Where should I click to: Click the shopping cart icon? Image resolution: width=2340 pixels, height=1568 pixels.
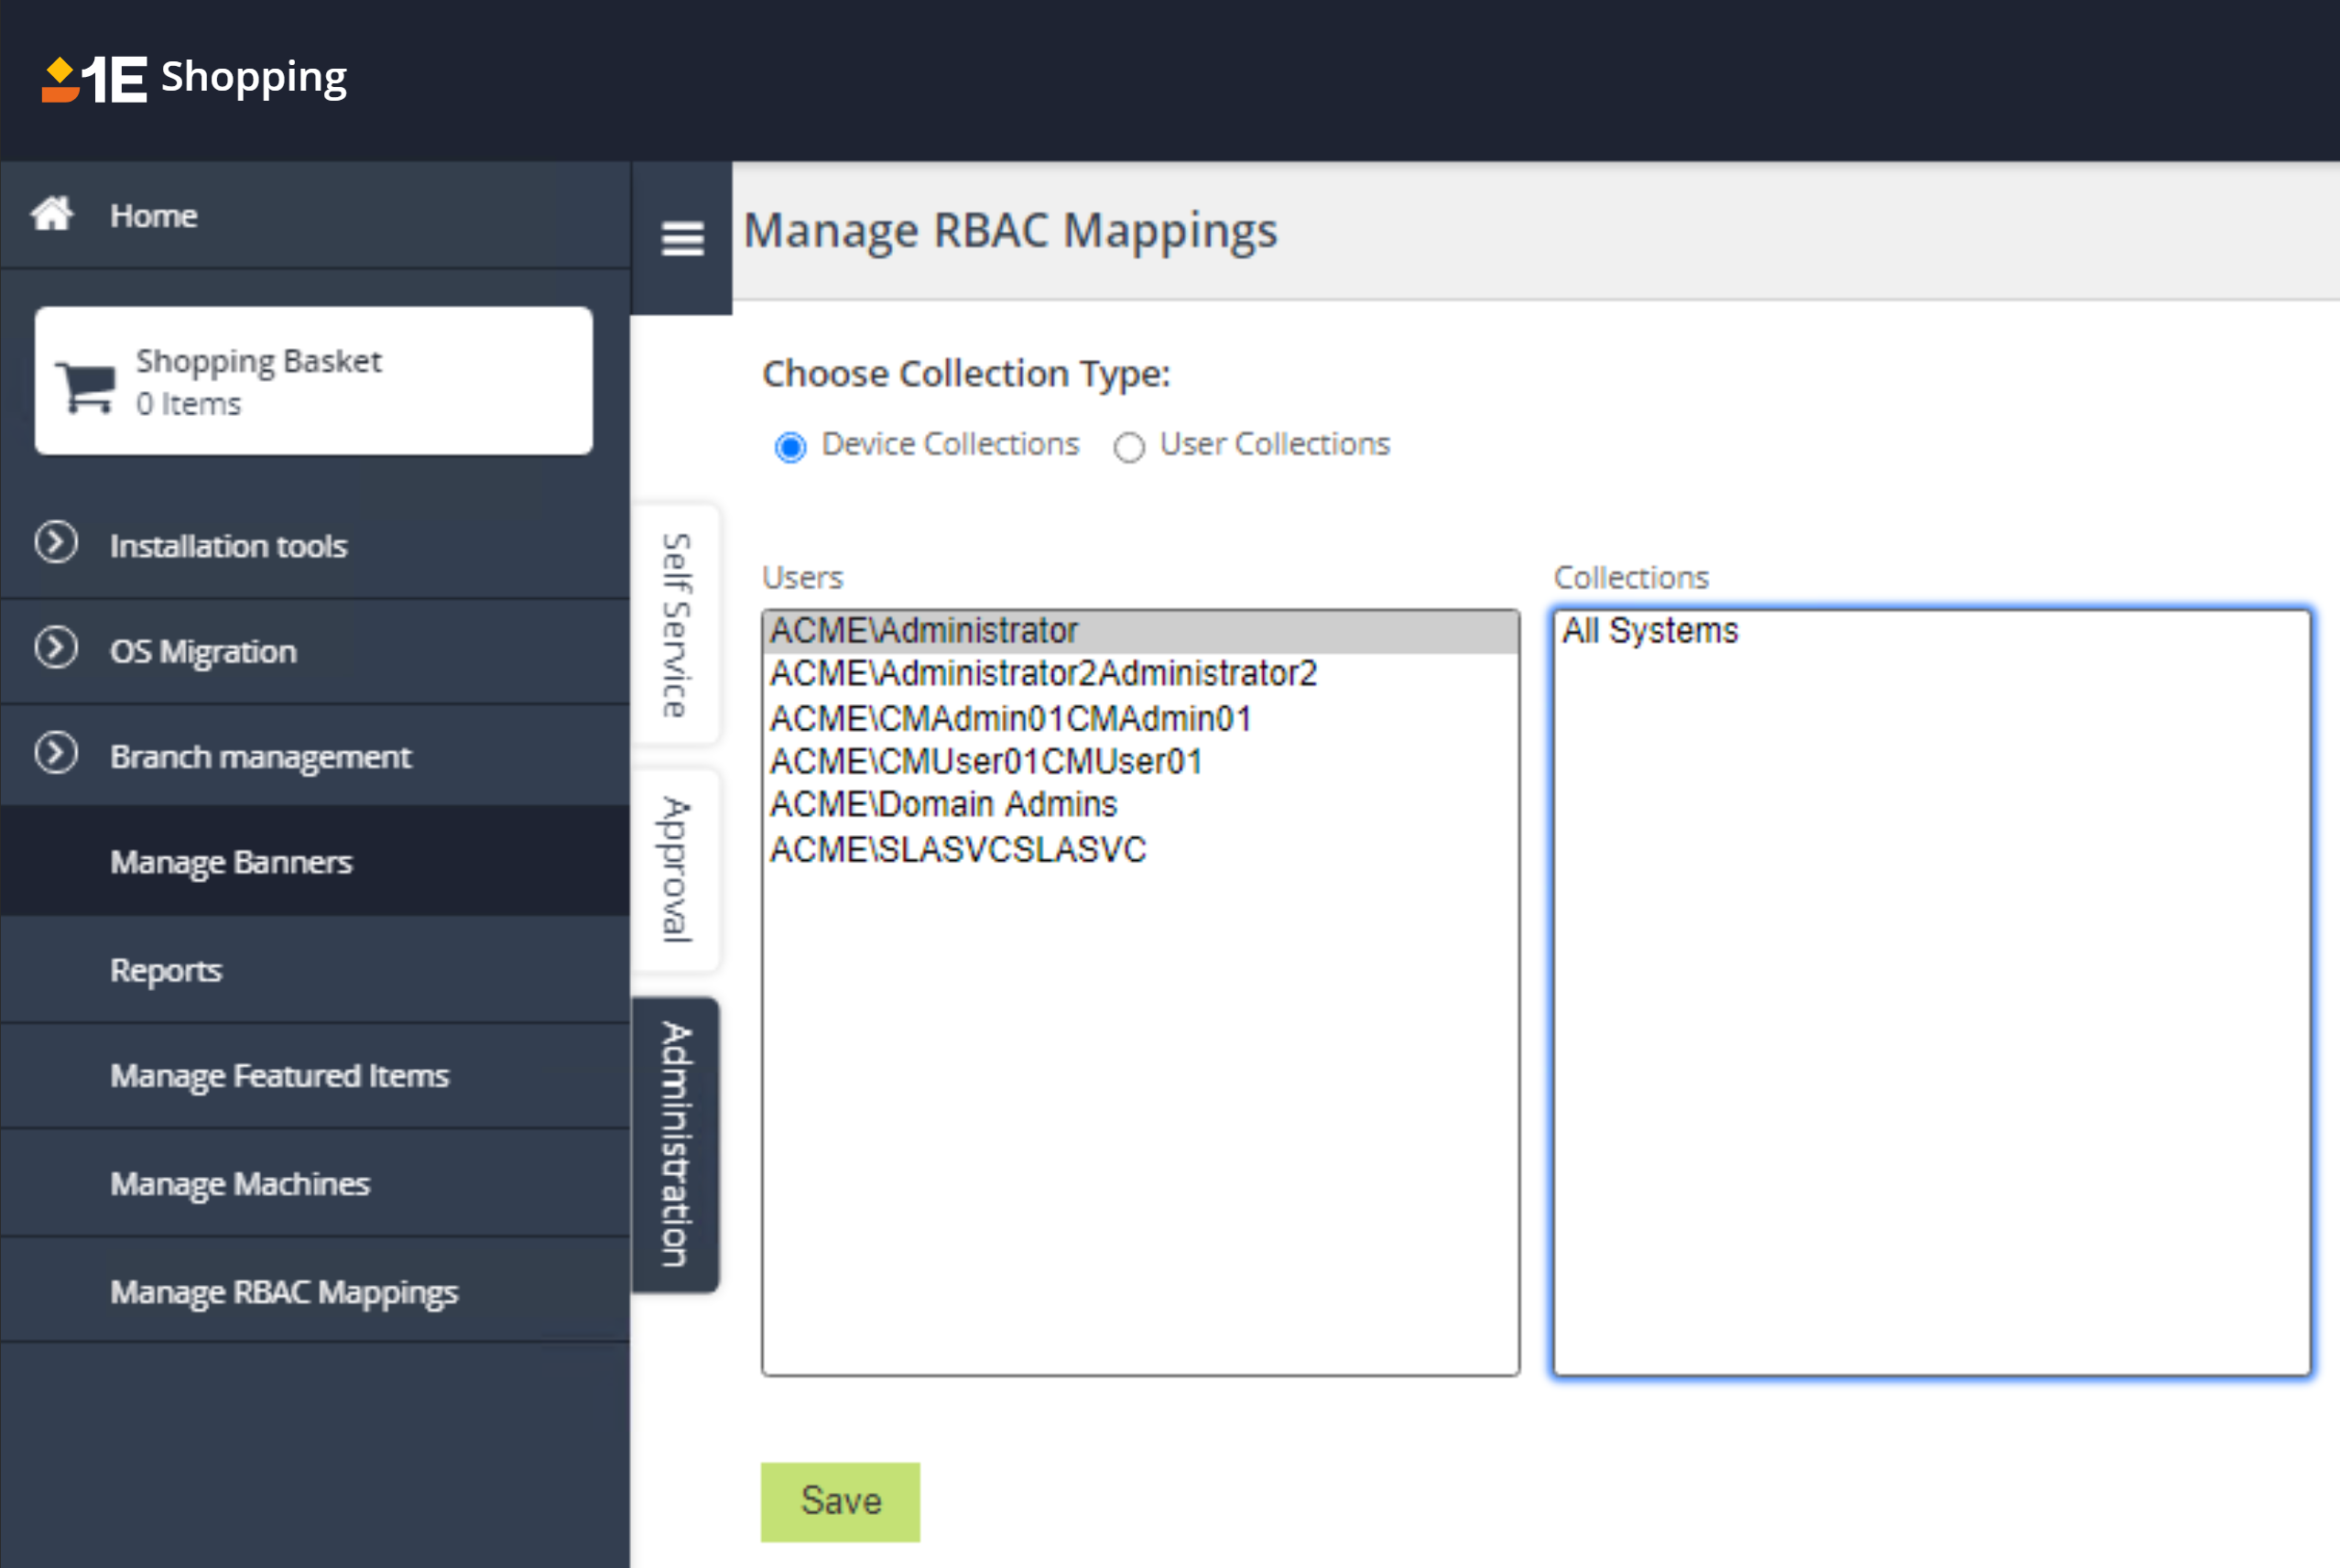(x=86, y=386)
